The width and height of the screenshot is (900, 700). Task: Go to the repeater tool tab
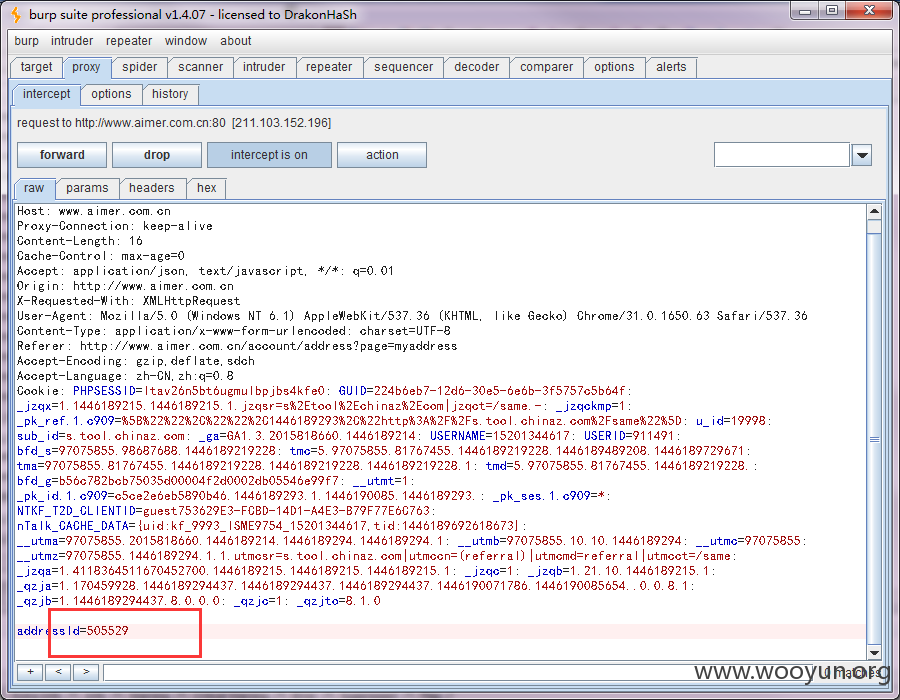coord(329,67)
